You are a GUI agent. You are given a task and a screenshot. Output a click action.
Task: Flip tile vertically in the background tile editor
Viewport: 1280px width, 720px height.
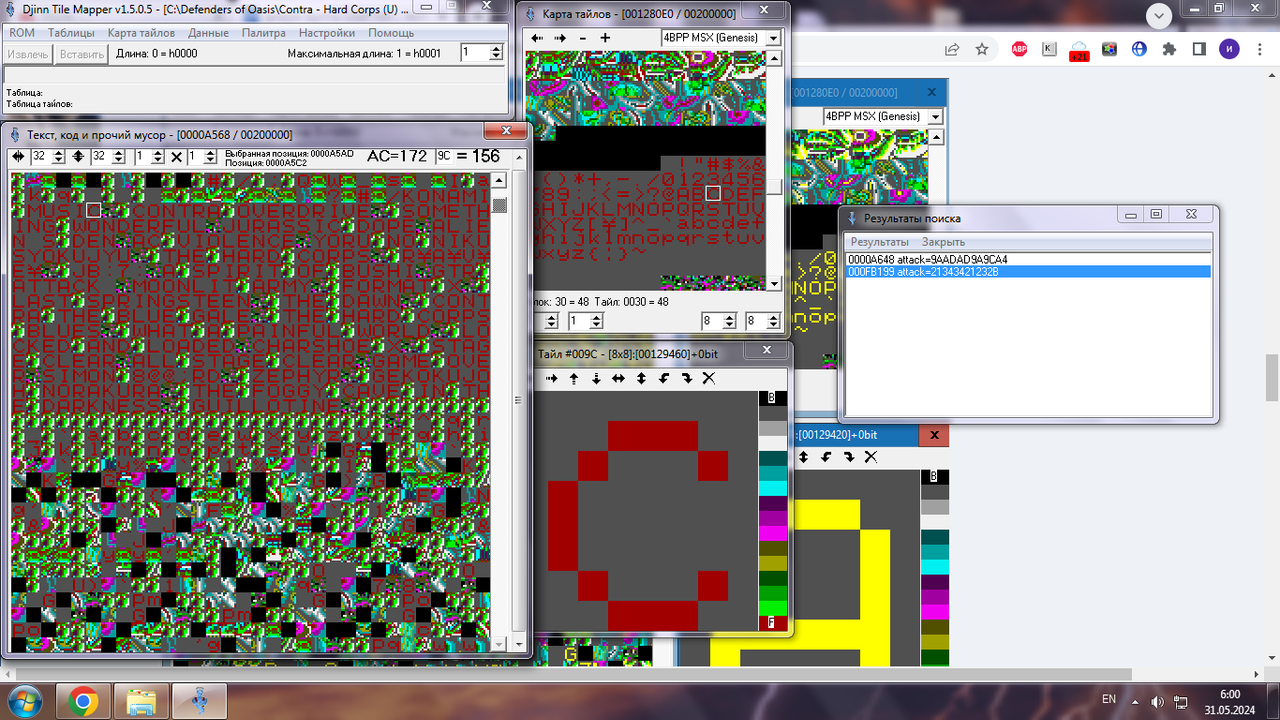coord(803,457)
